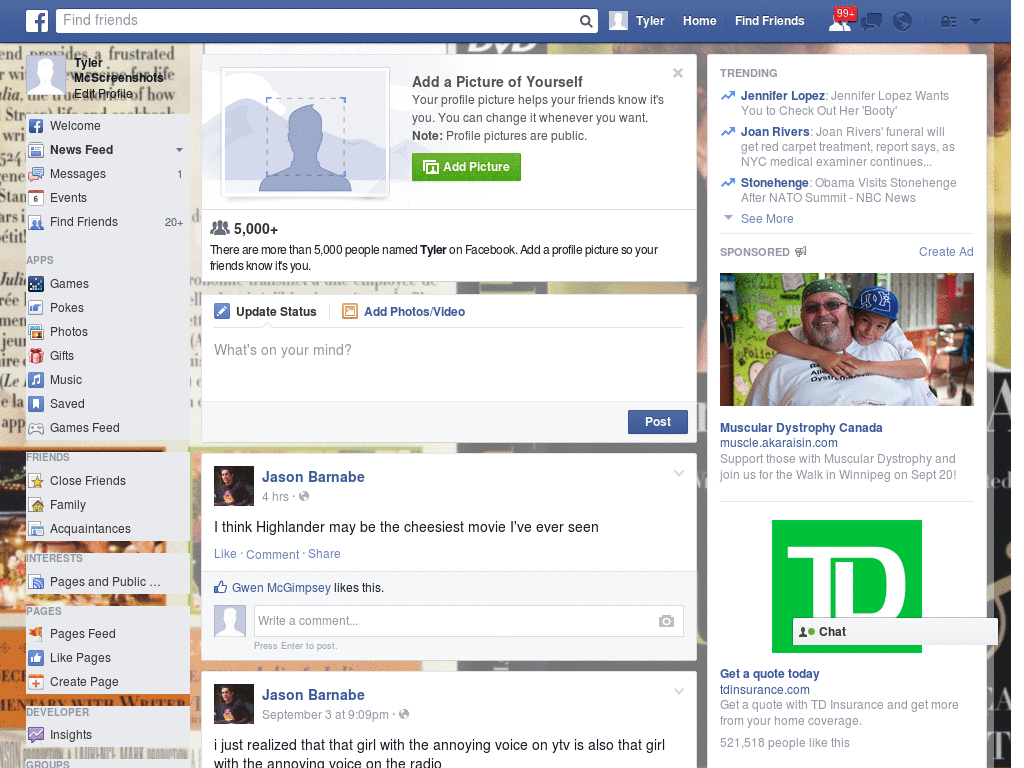Viewport: 1024px width, 768px height.
Task: Click Jason Barnabe avatar on Highlander post
Action: [234, 486]
